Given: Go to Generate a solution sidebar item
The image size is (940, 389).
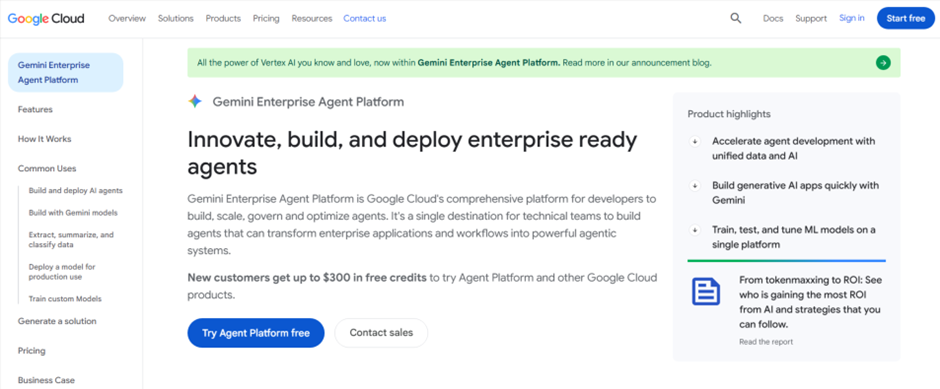Looking at the screenshot, I should pos(57,321).
